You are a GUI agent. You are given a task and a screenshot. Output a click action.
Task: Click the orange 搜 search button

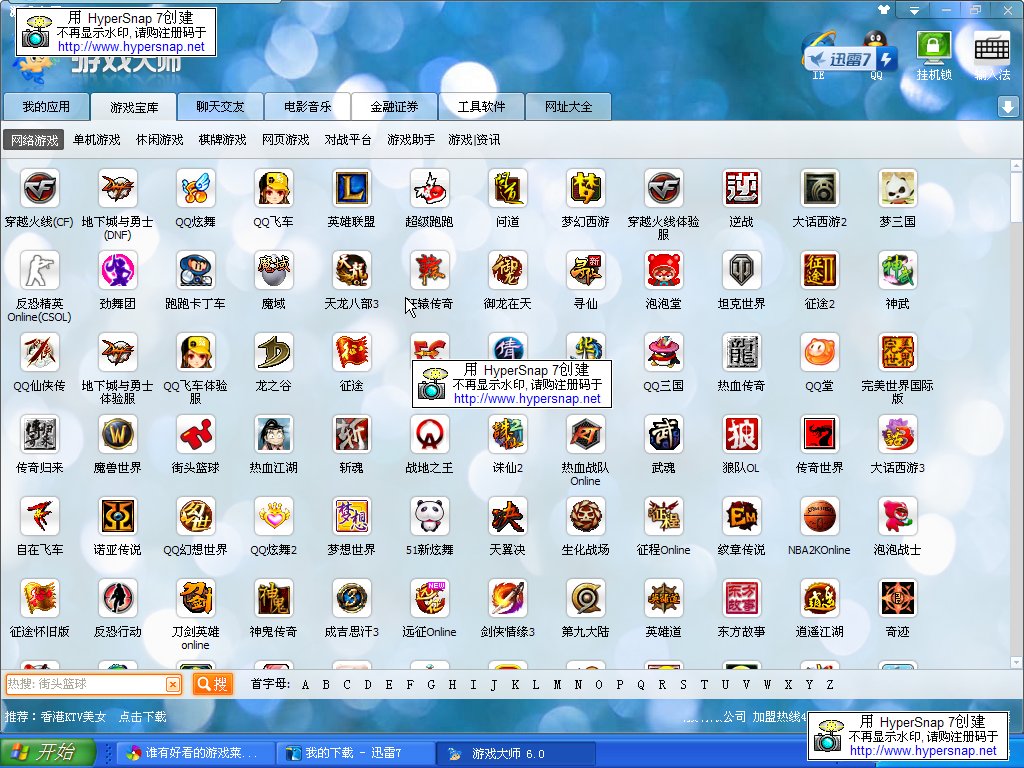click(x=212, y=684)
